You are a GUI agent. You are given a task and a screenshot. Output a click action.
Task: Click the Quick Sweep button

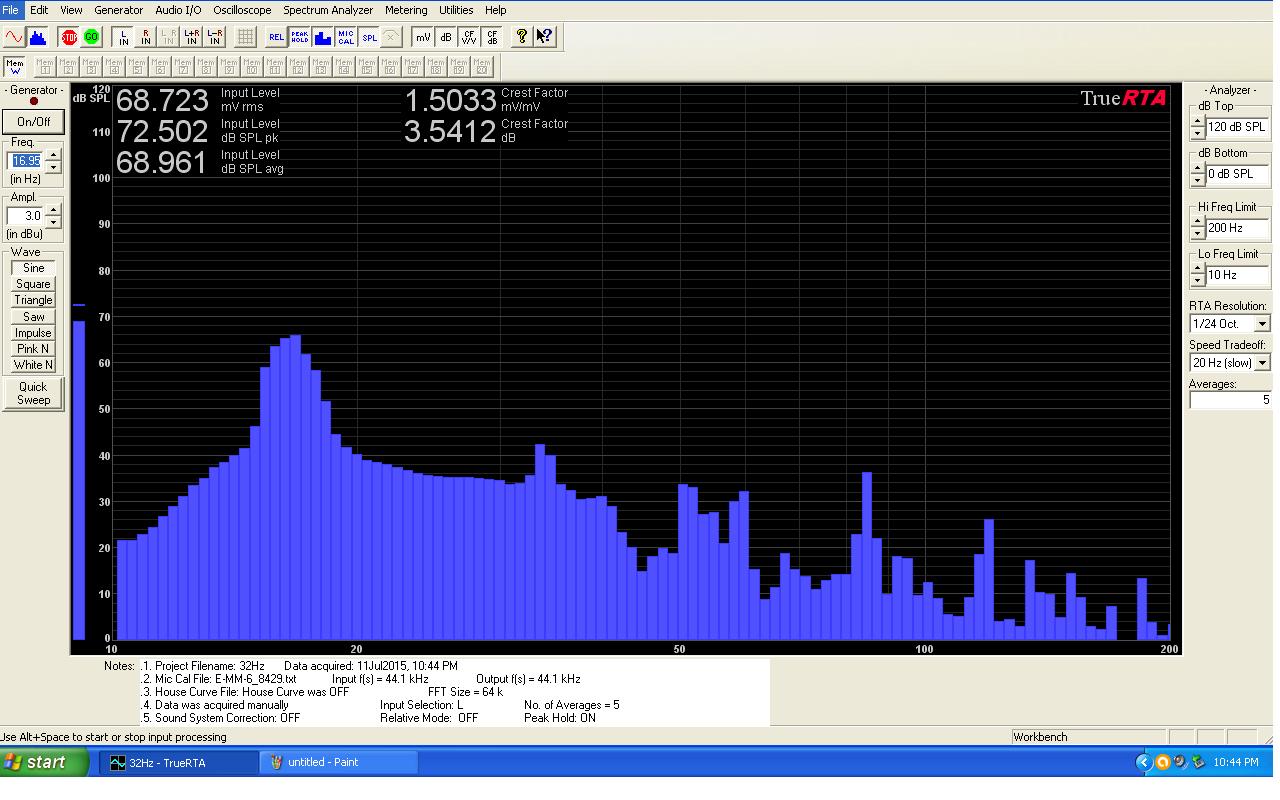point(33,393)
